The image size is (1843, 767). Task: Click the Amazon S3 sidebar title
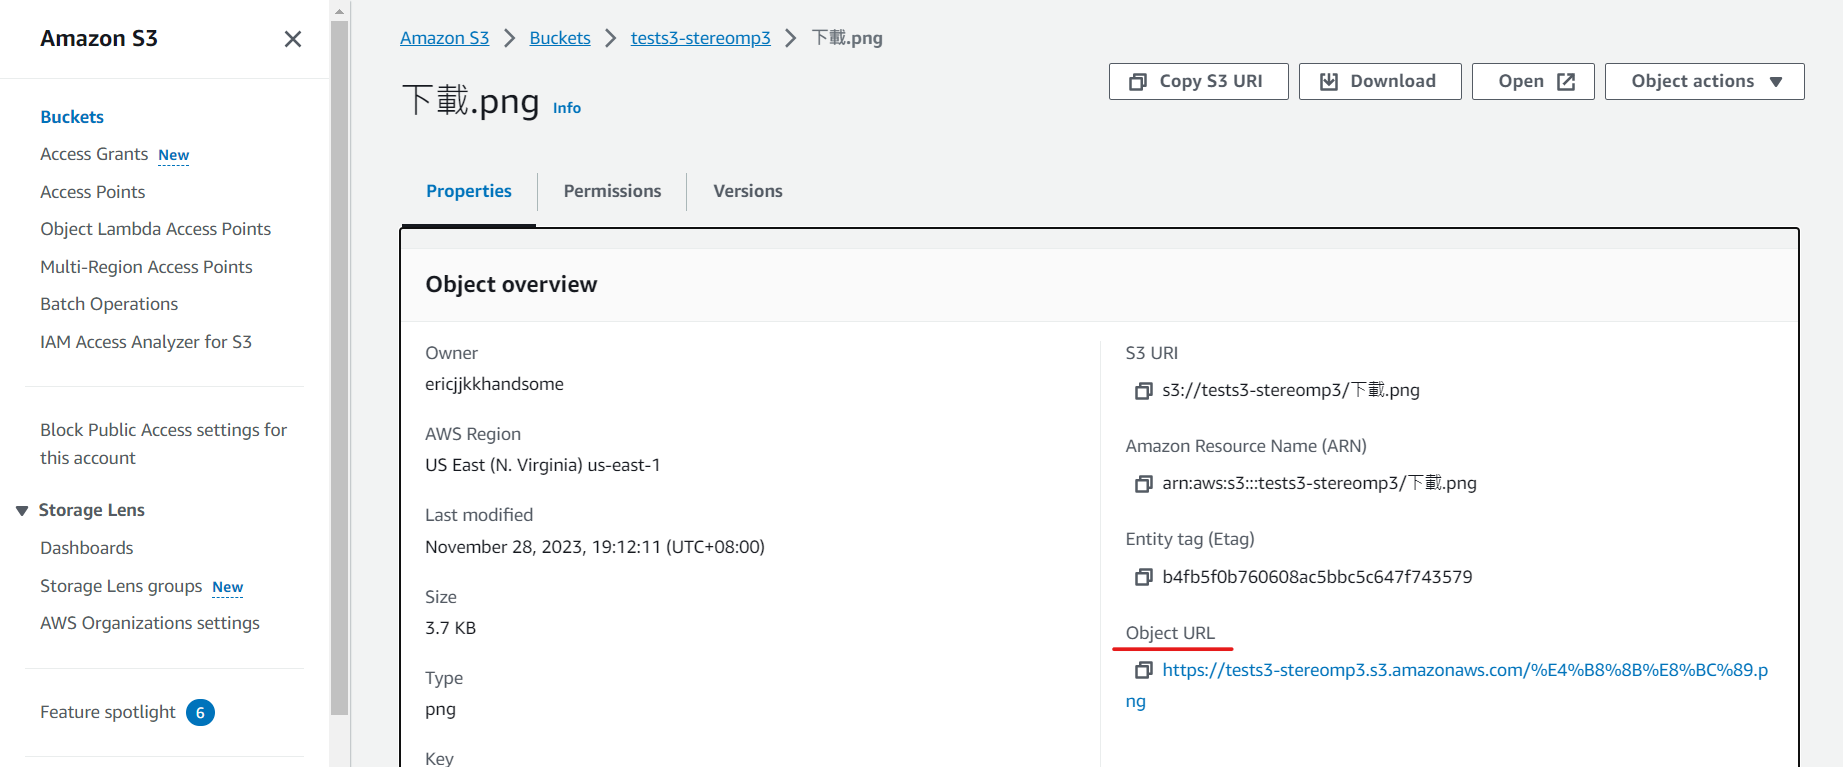click(99, 38)
